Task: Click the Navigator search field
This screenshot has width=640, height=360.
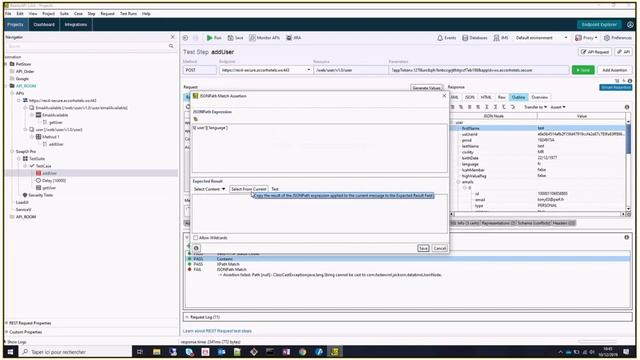Action: [x=88, y=46]
